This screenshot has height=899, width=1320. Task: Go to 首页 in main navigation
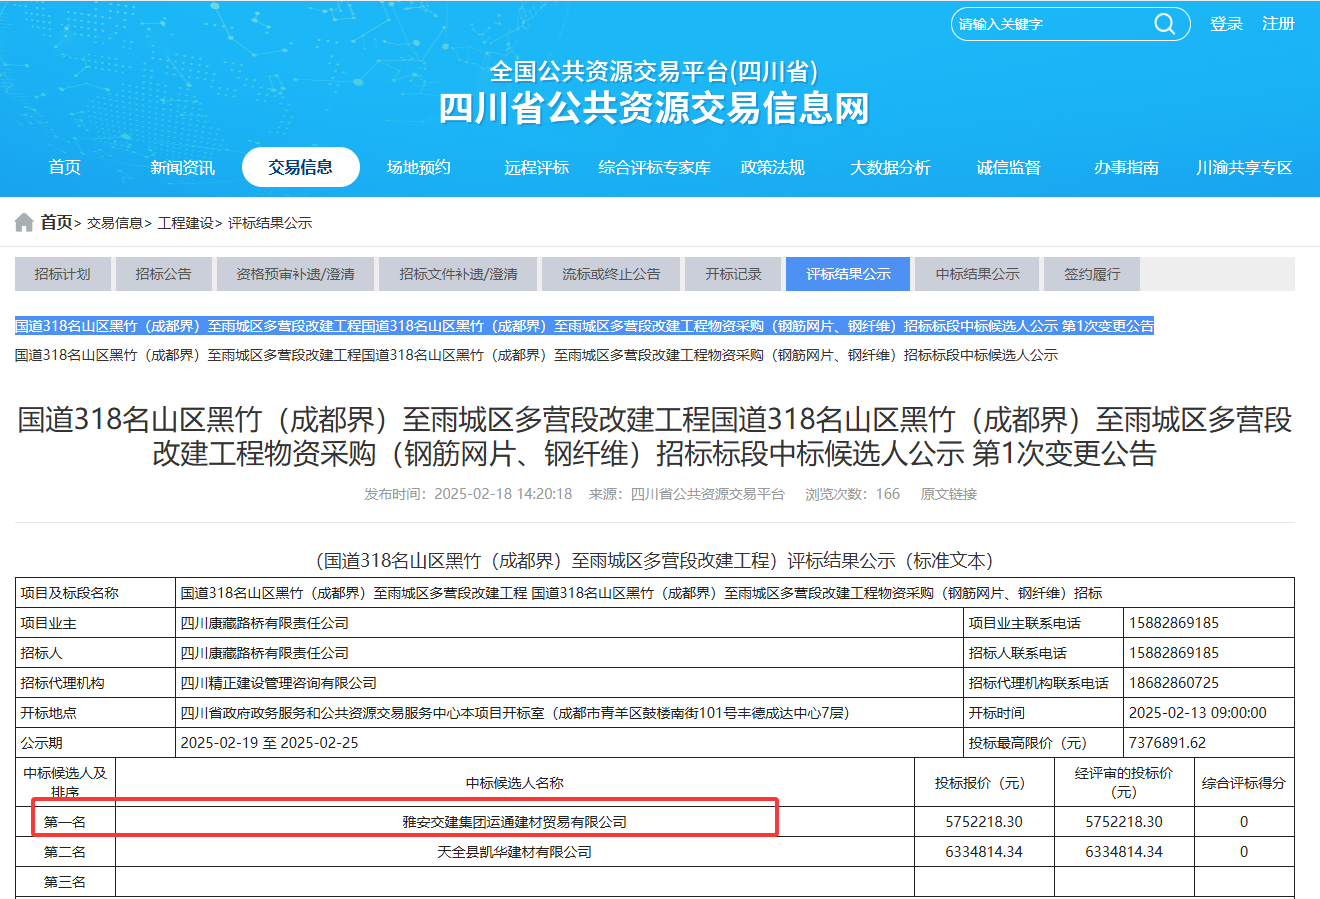tap(65, 168)
